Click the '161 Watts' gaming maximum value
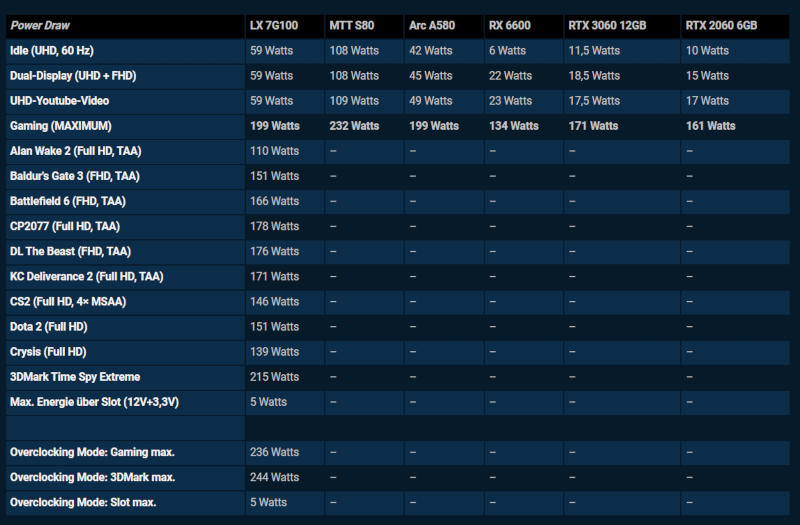Image resolution: width=800 pixels, height=525 pixels. 710,126
